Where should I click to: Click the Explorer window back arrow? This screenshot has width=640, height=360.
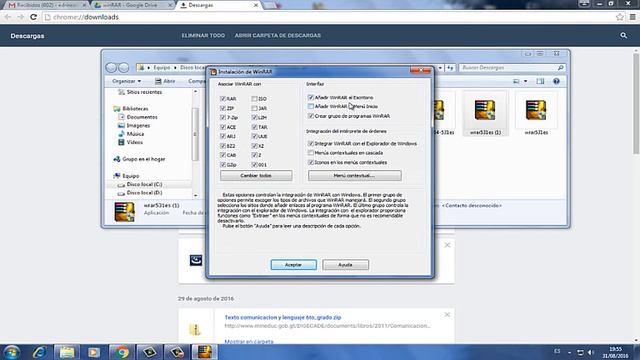coord(111,67)
